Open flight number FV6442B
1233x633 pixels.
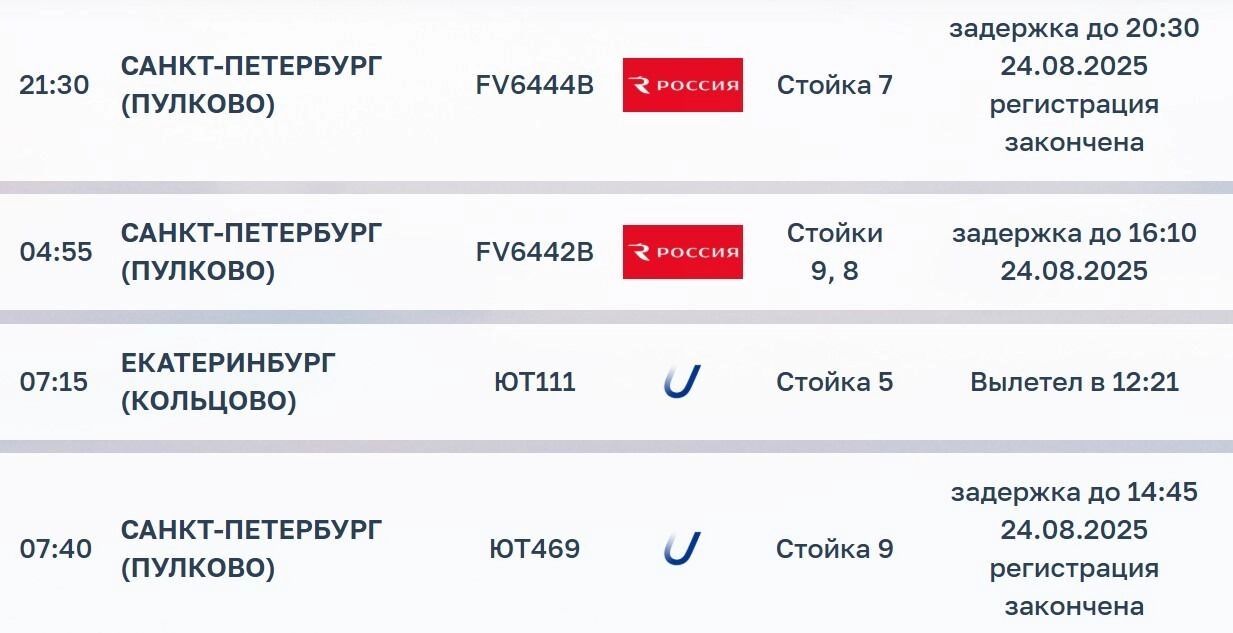534,253
